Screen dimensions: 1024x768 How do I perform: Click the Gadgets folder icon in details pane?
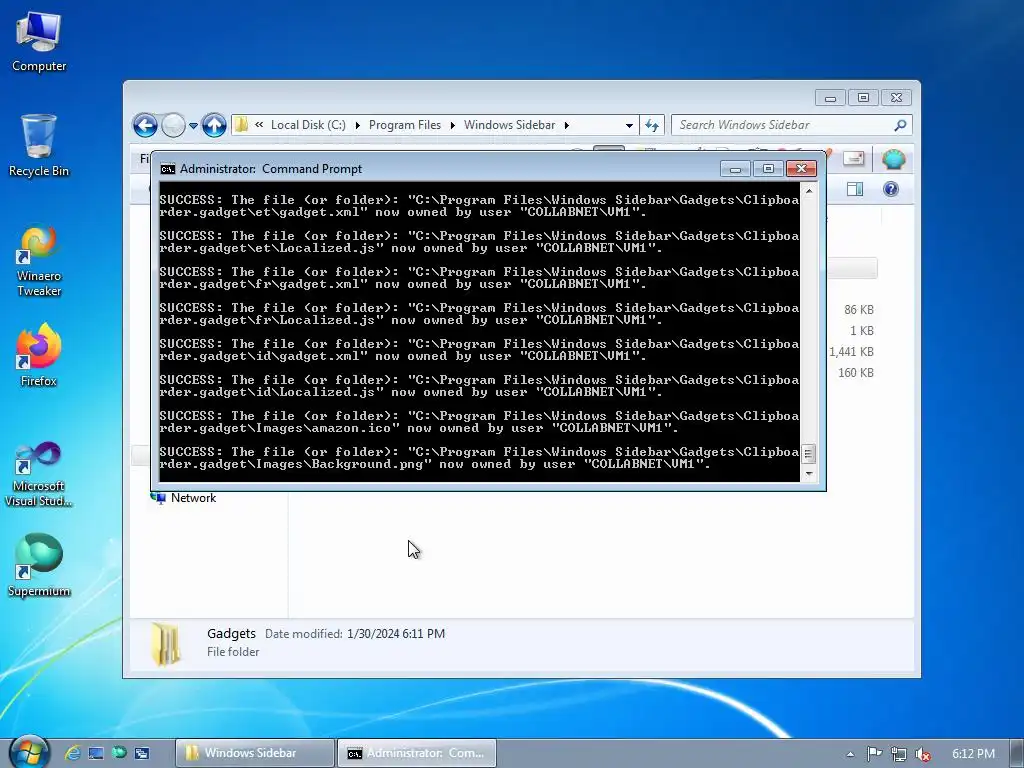[166, 644]
